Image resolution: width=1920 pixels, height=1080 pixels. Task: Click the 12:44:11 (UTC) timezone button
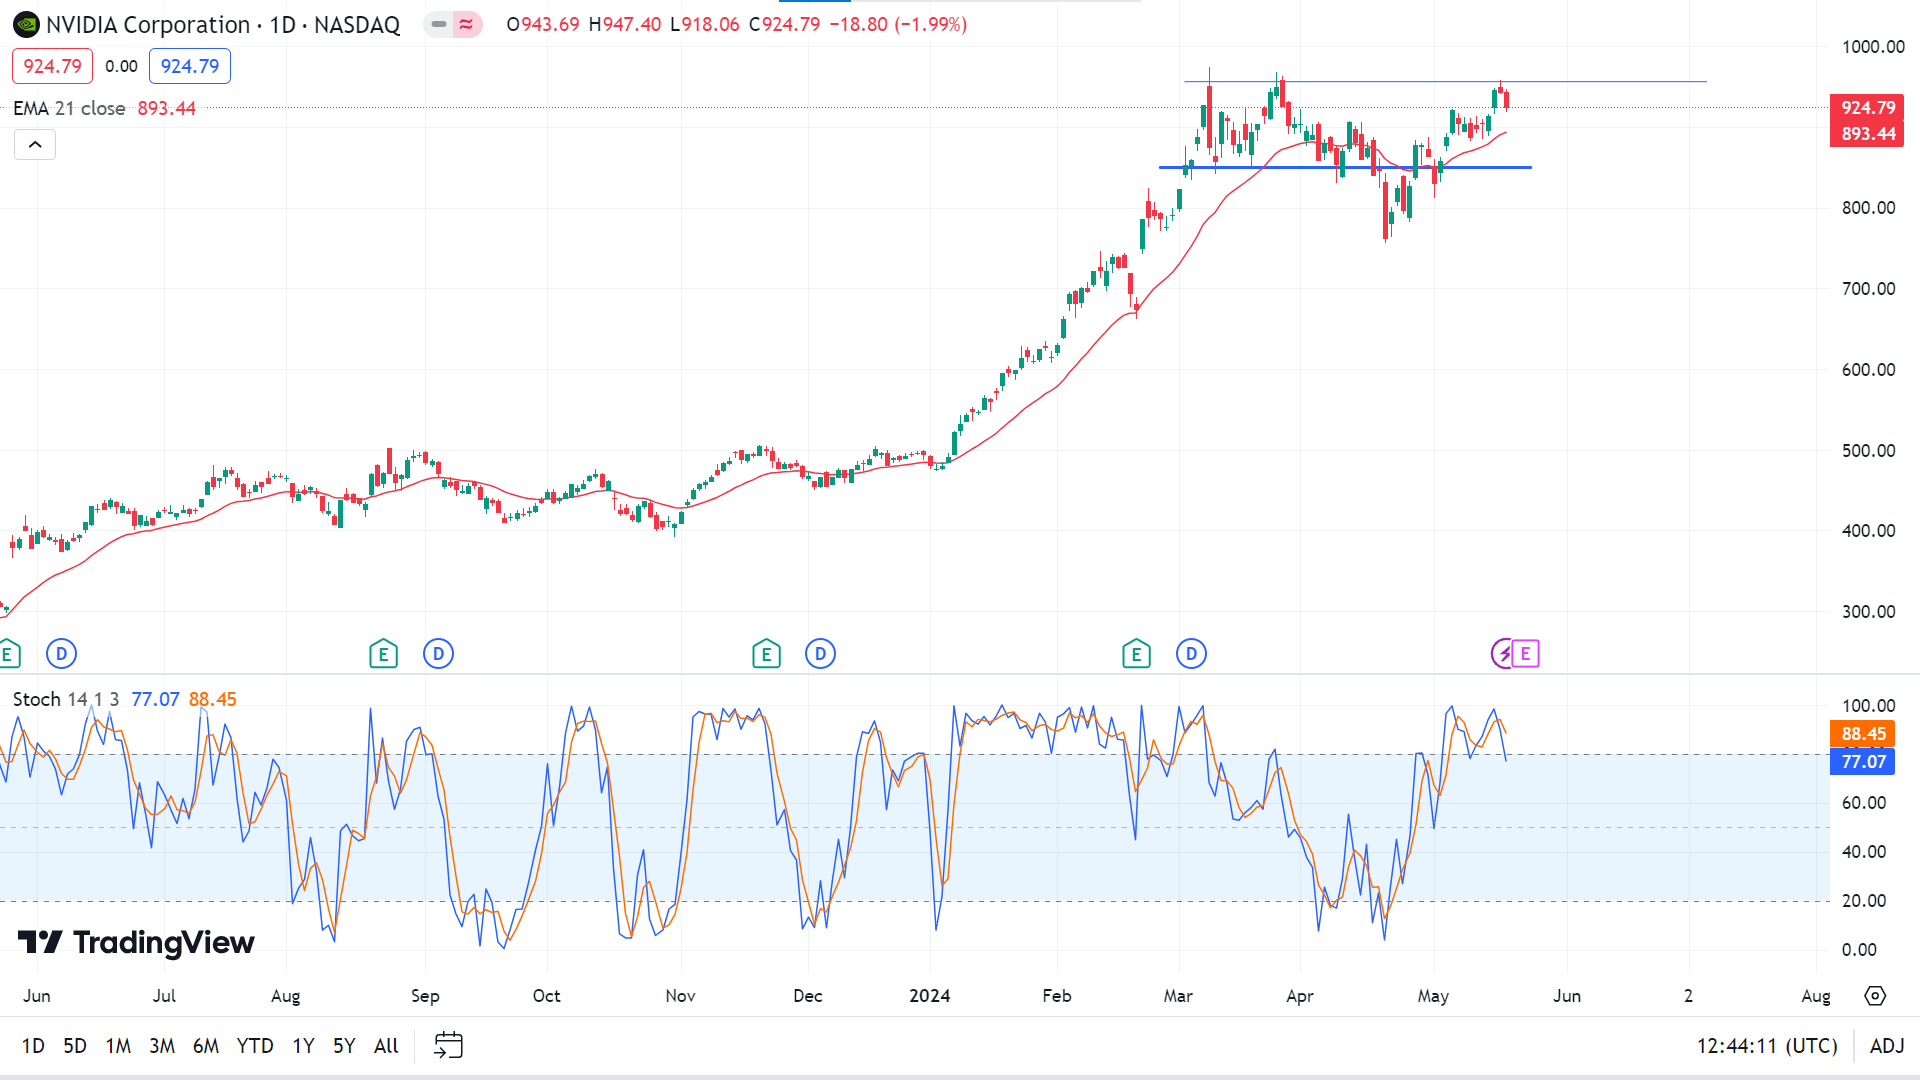pyautogui.click(x=1767, y=1045)
